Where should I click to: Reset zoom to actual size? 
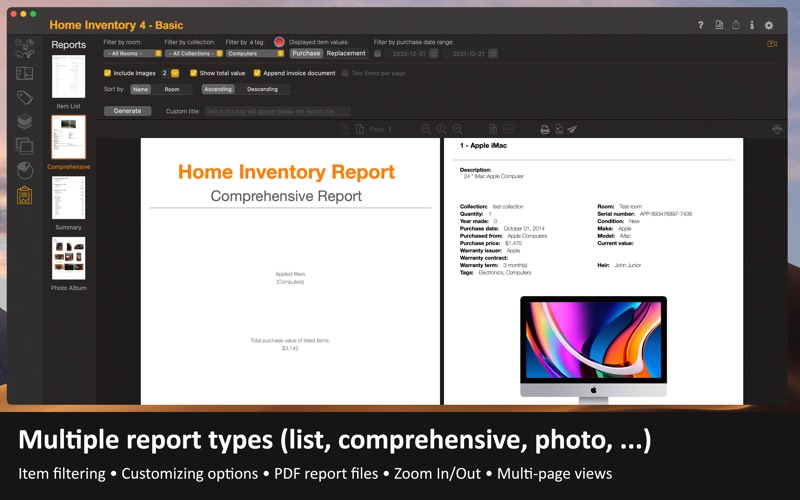point(442,129)
